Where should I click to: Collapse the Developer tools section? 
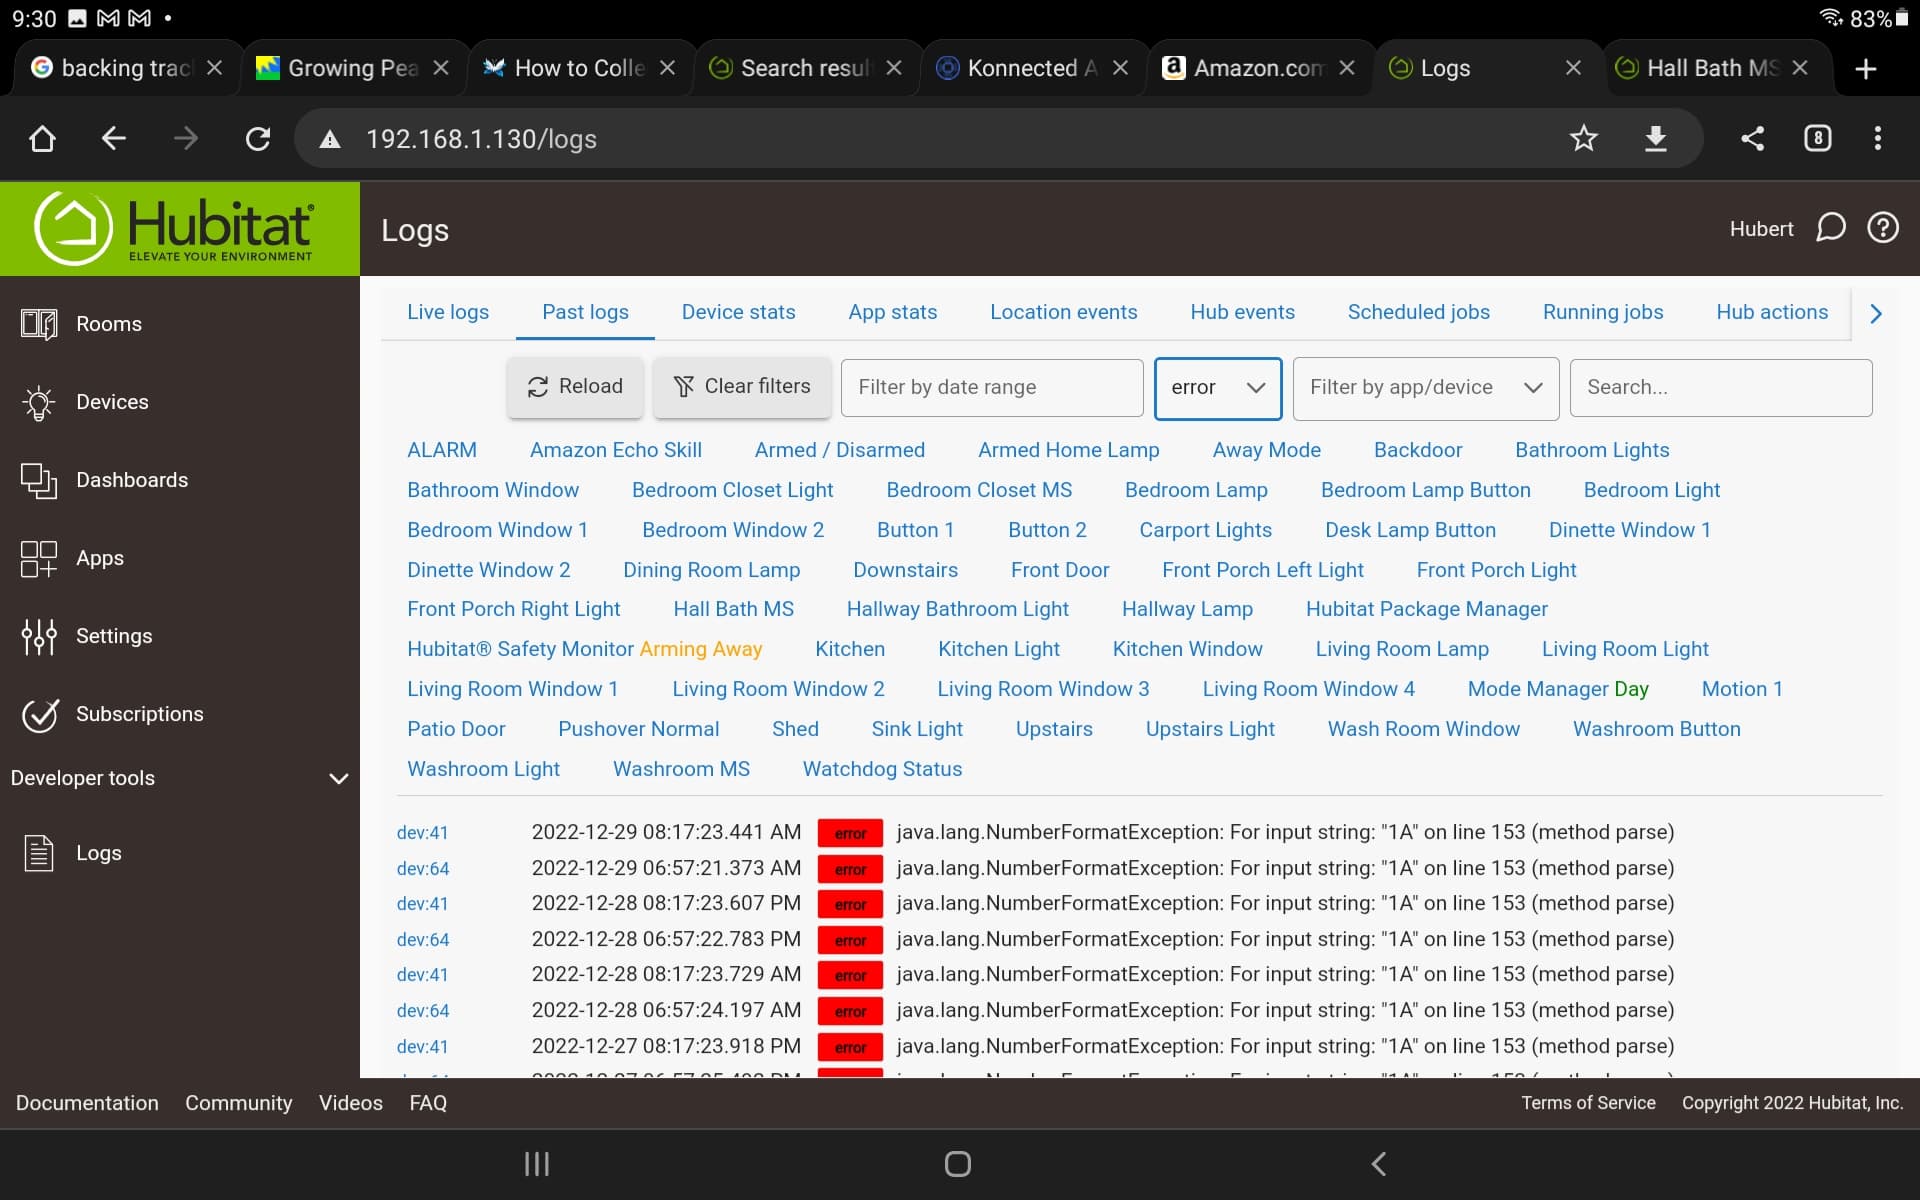[x=339, y=778]
